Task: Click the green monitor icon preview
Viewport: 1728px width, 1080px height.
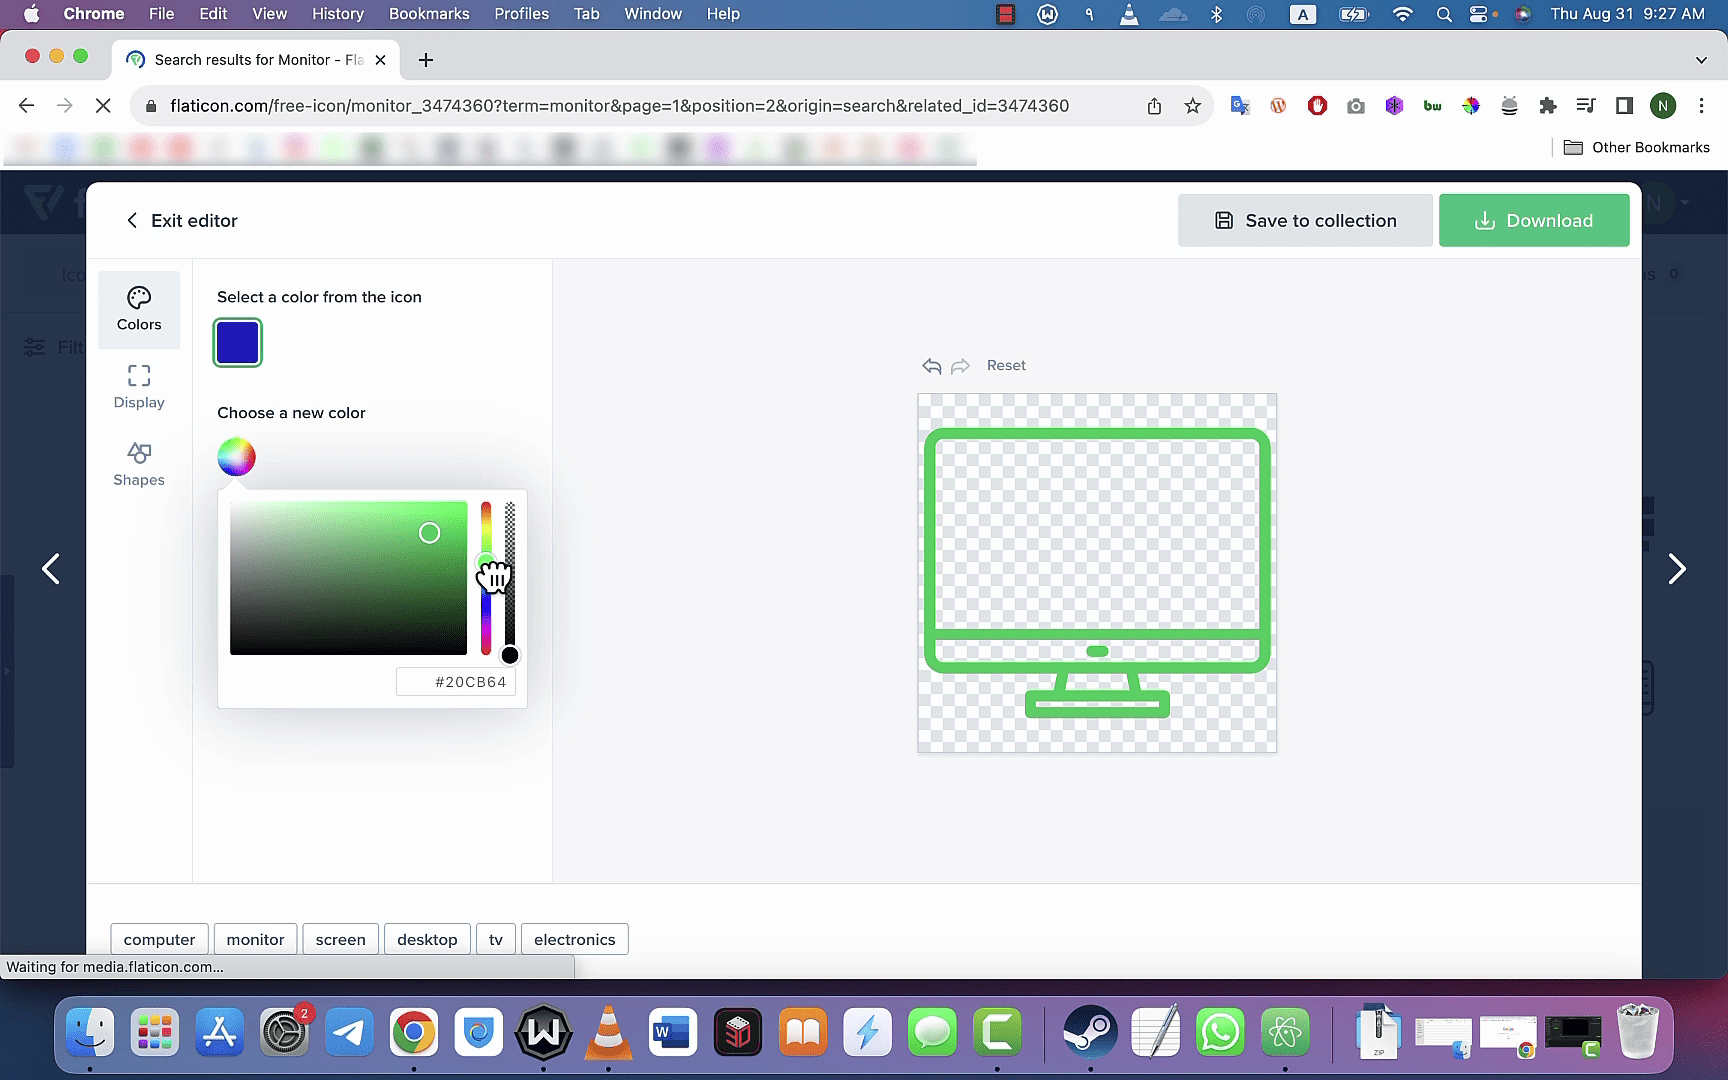Action: coord(1097,573)
